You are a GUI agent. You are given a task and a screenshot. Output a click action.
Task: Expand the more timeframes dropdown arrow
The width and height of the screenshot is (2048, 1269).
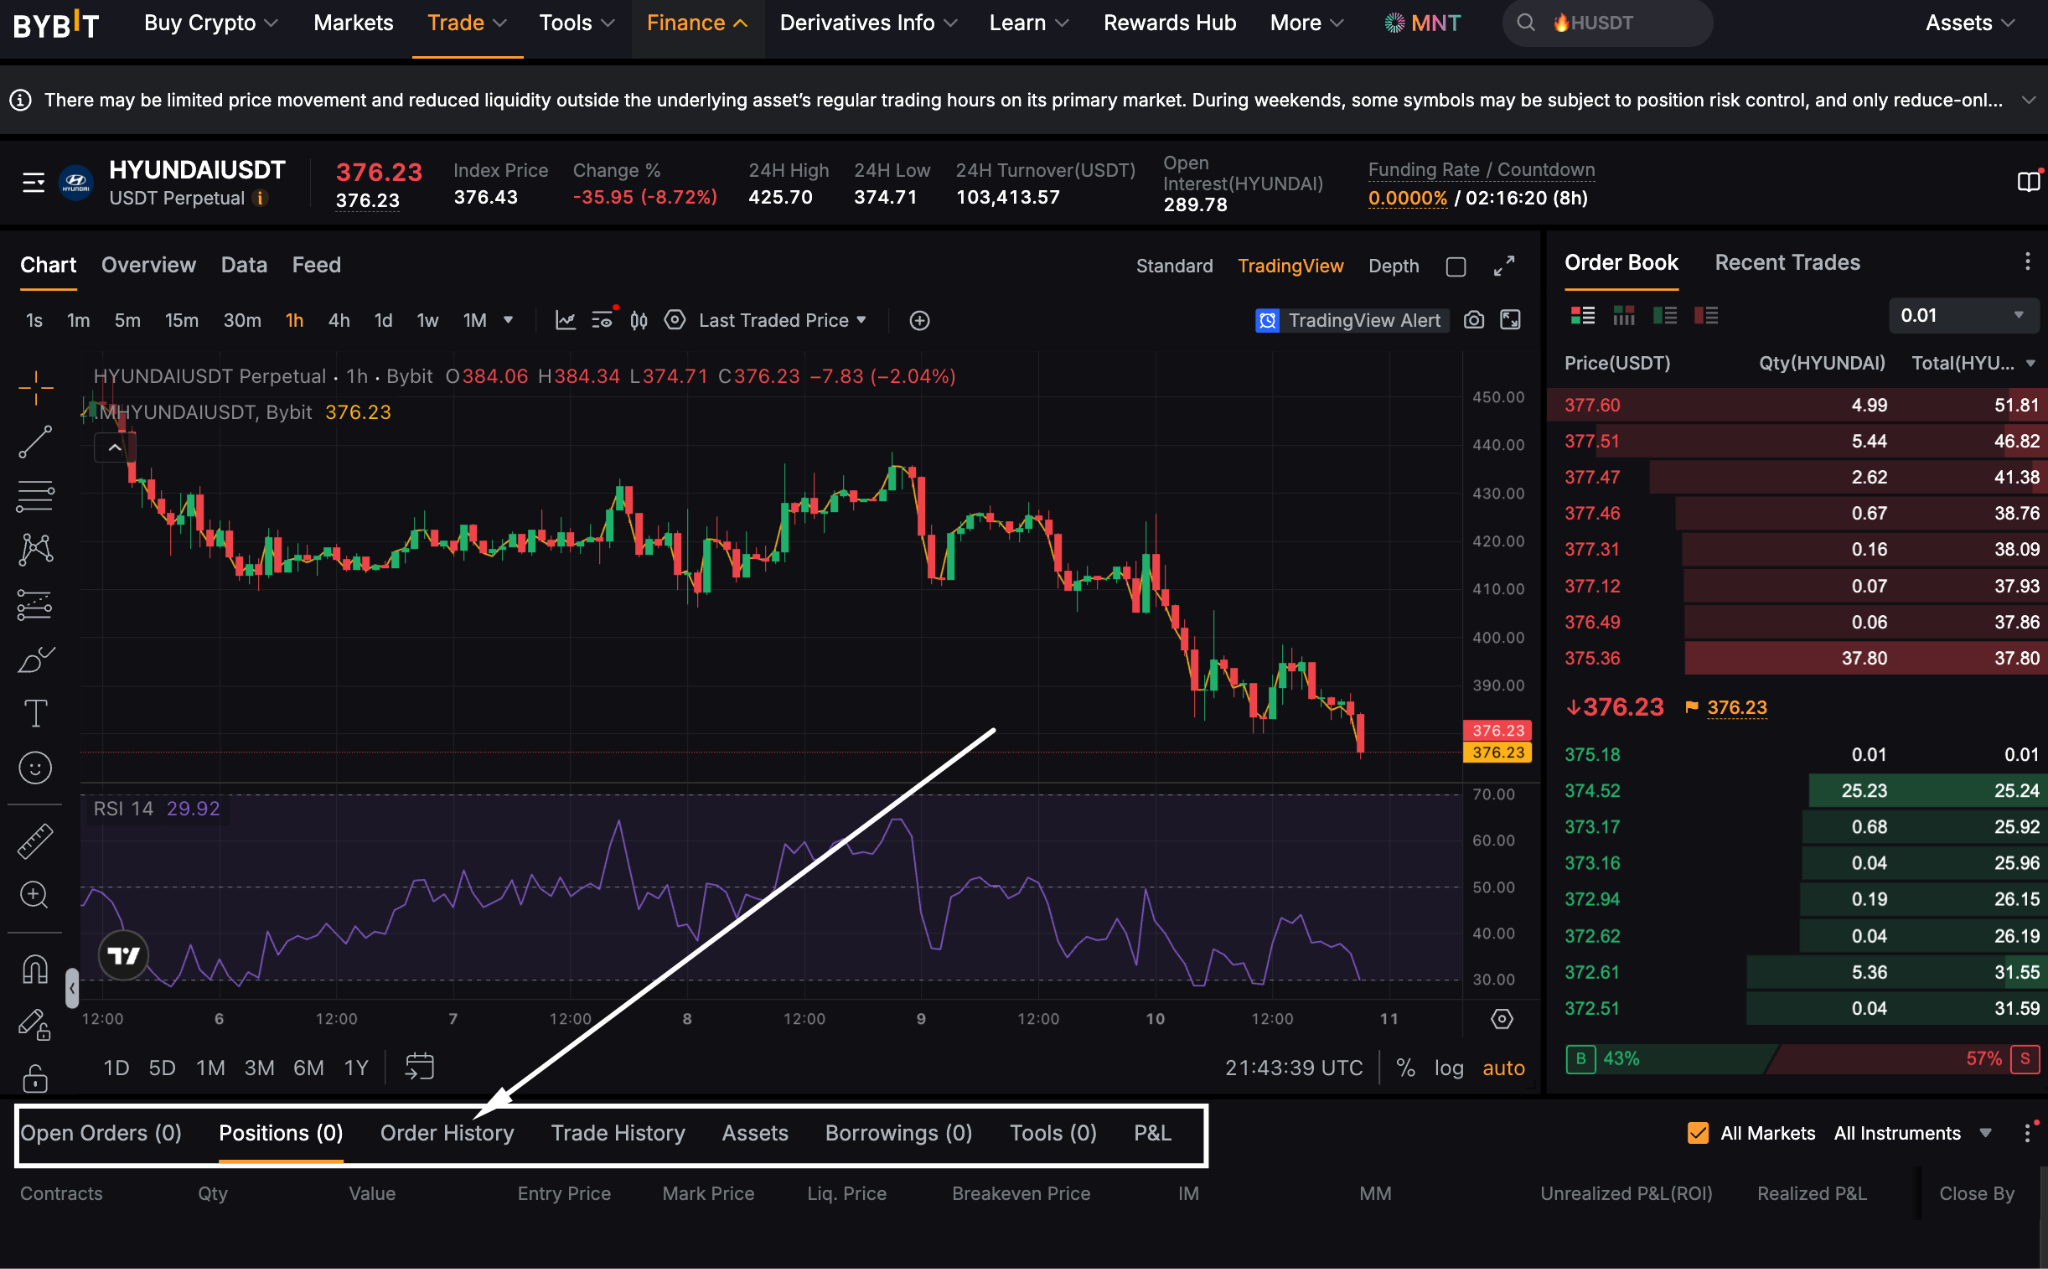point(508,320)
